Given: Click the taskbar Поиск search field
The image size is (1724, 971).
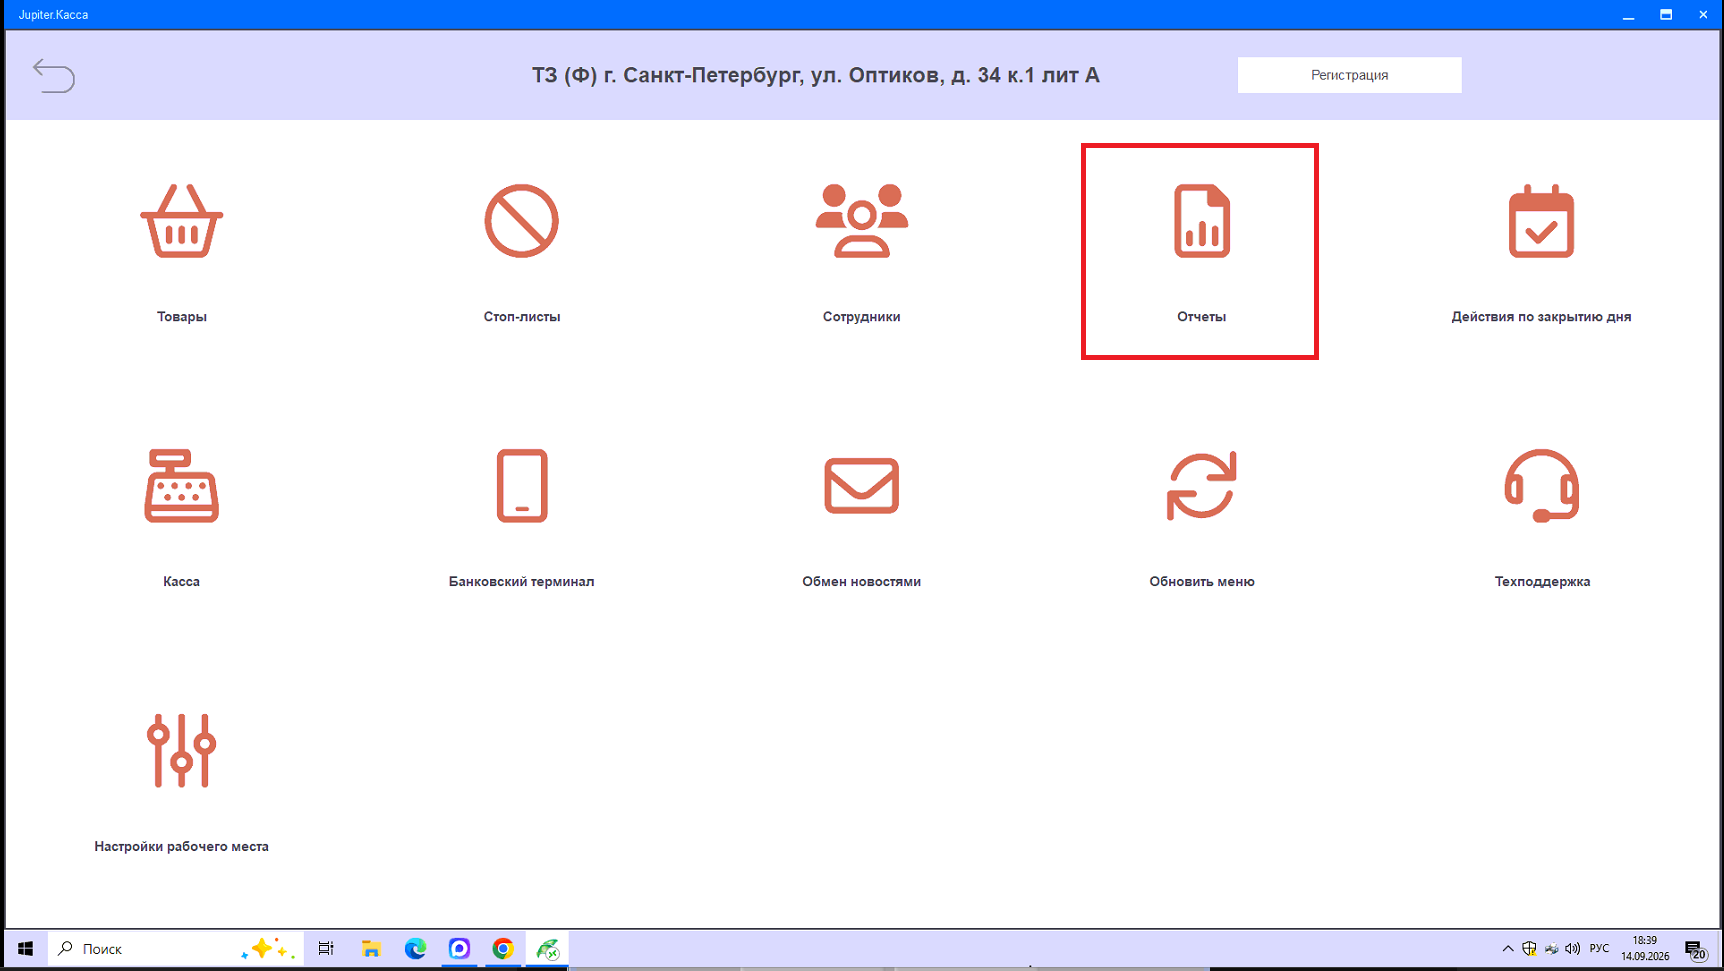Looking at the screenshot, I should coord(175,949).
